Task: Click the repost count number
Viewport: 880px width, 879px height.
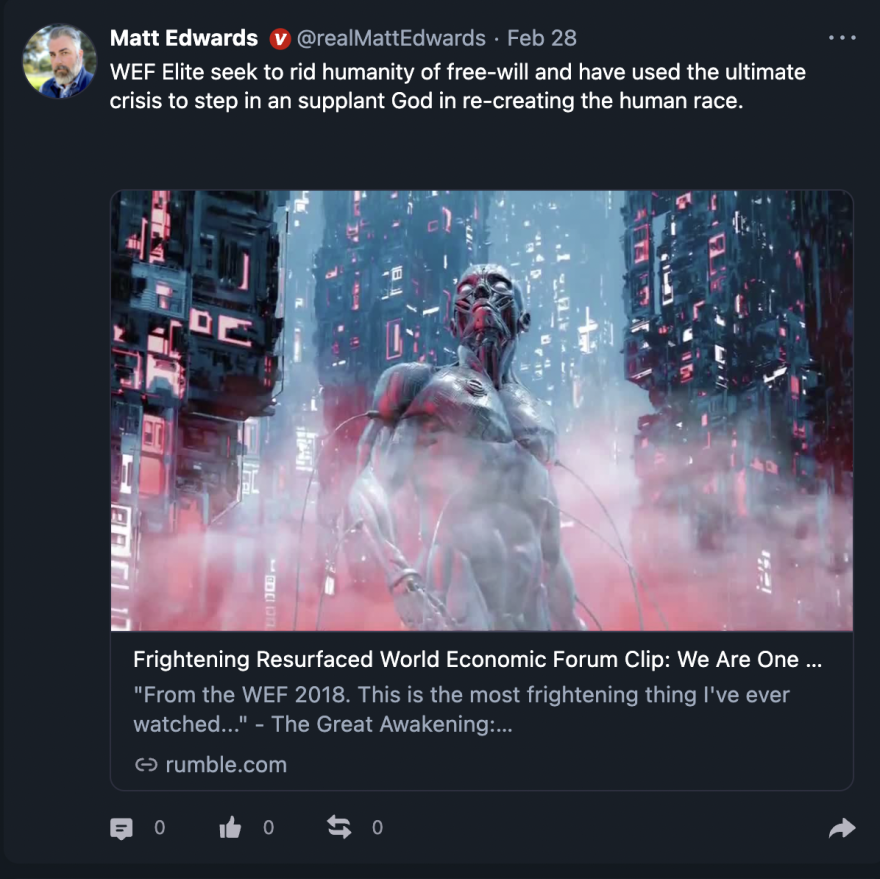Action: [377, 828]
